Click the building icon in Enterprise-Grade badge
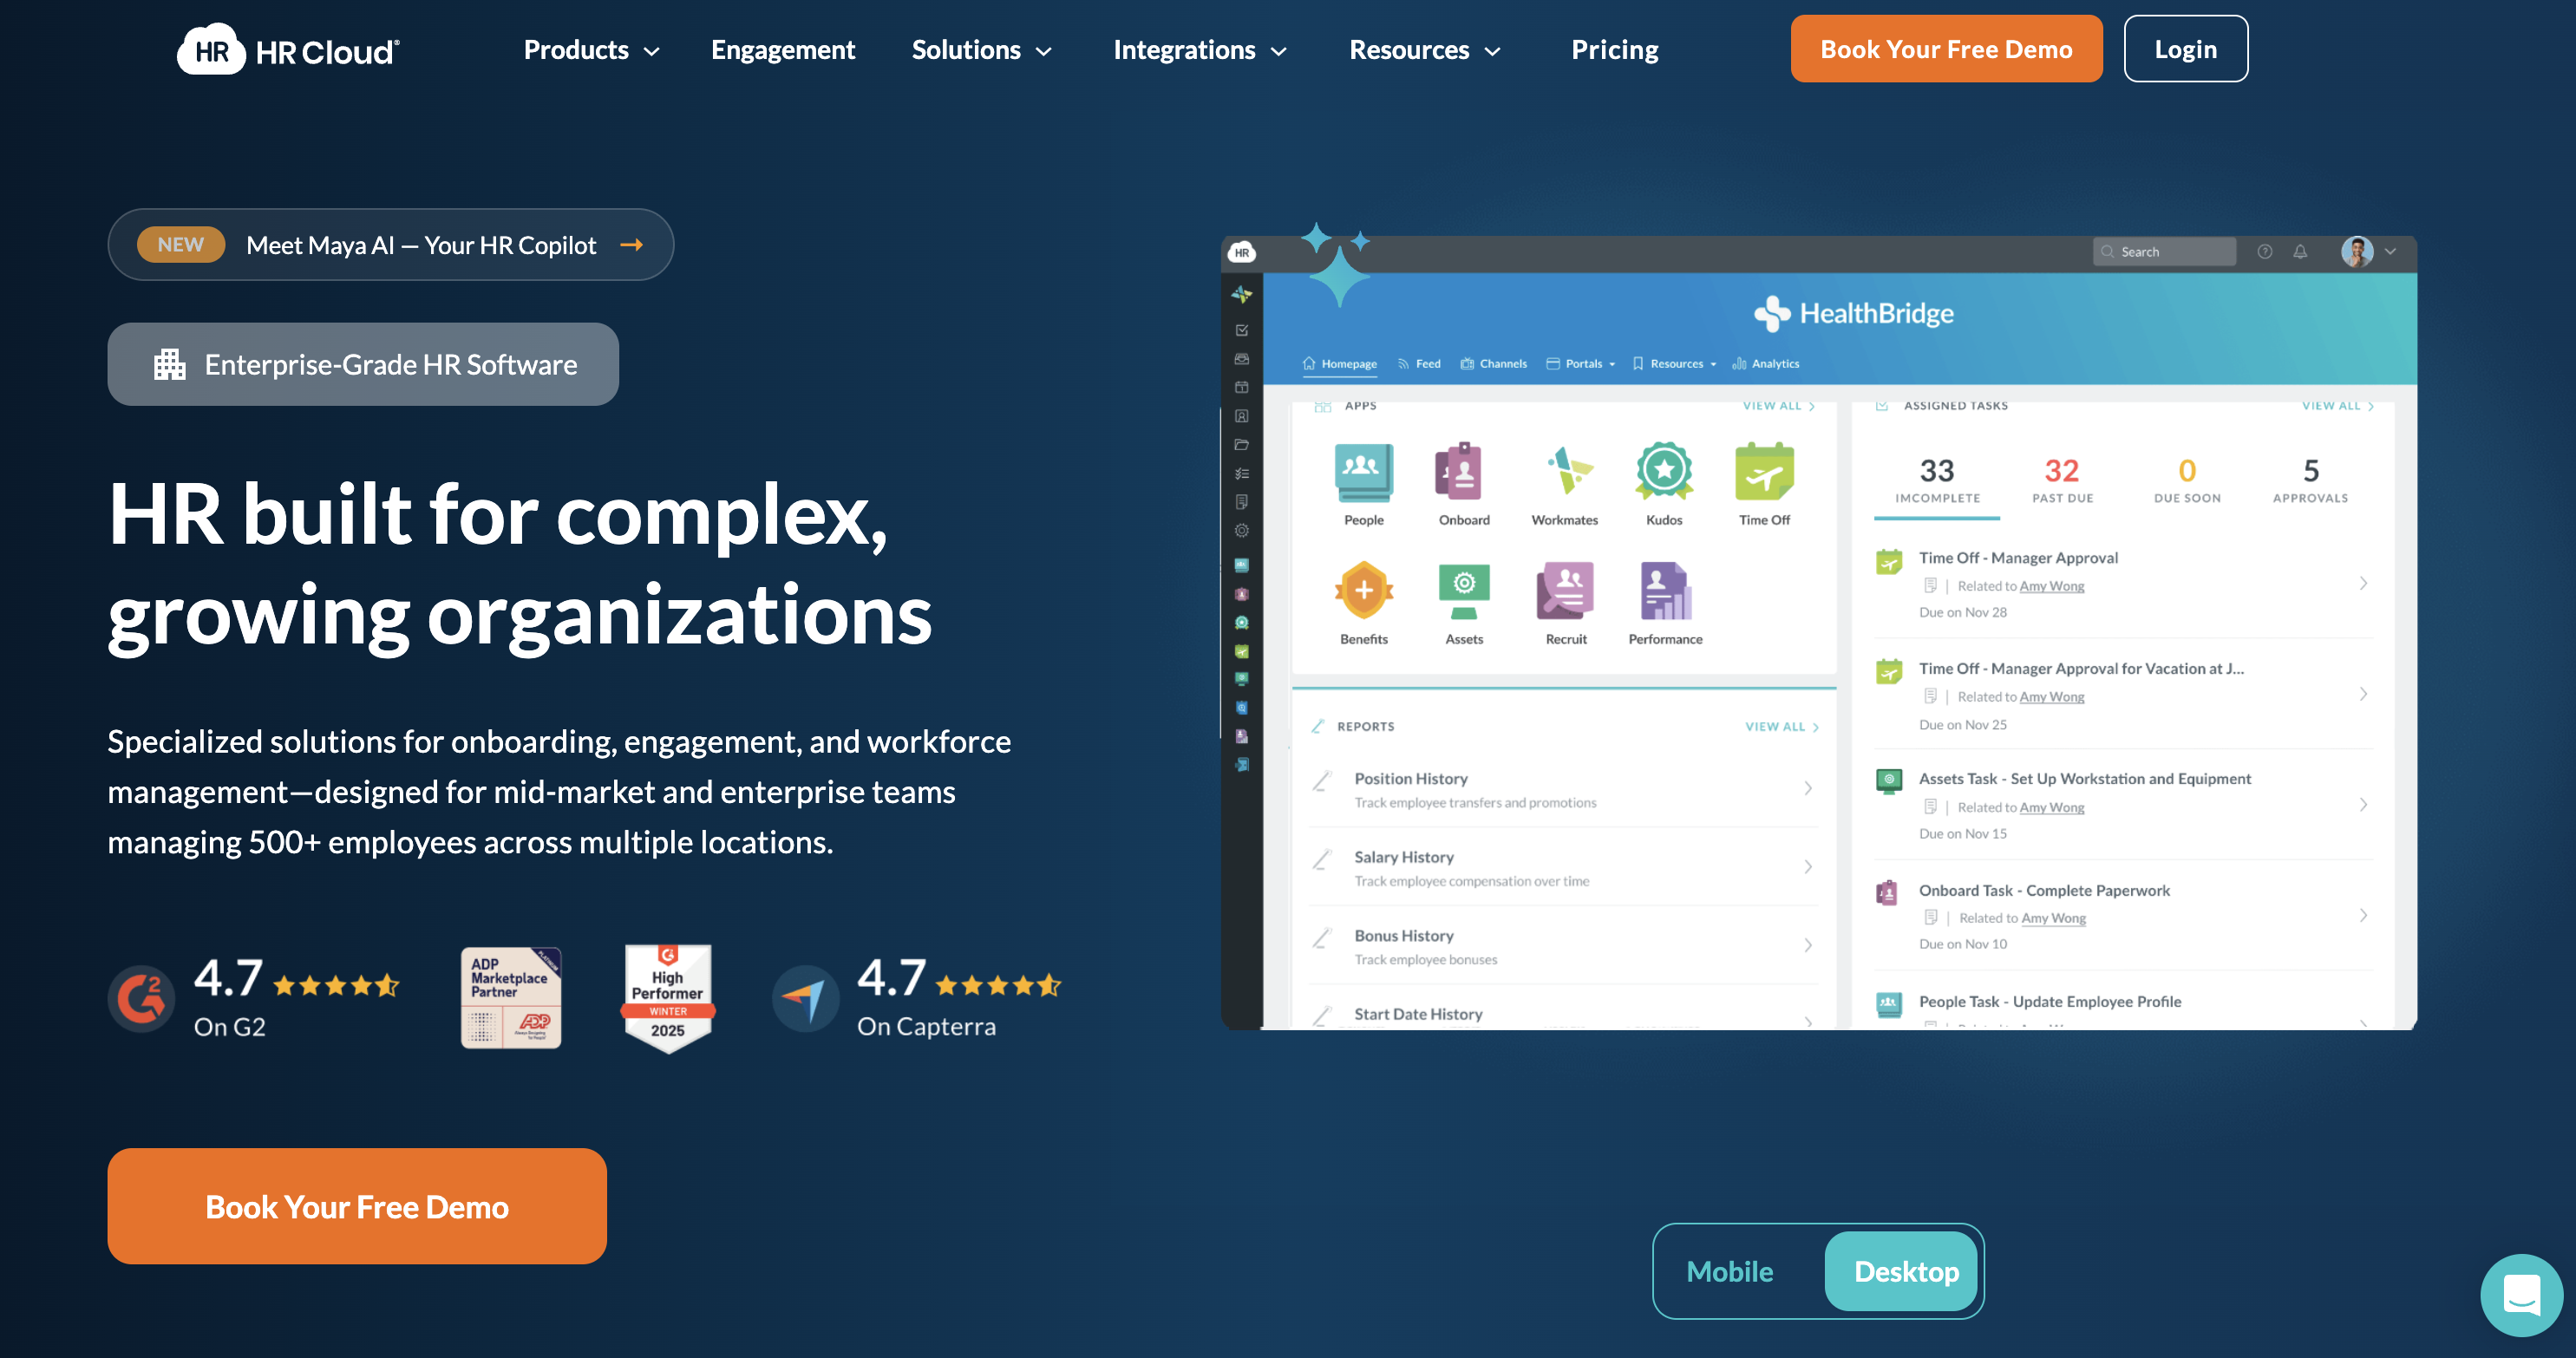The width and height of the screenshot is (2576, 1358). (170, 364)
